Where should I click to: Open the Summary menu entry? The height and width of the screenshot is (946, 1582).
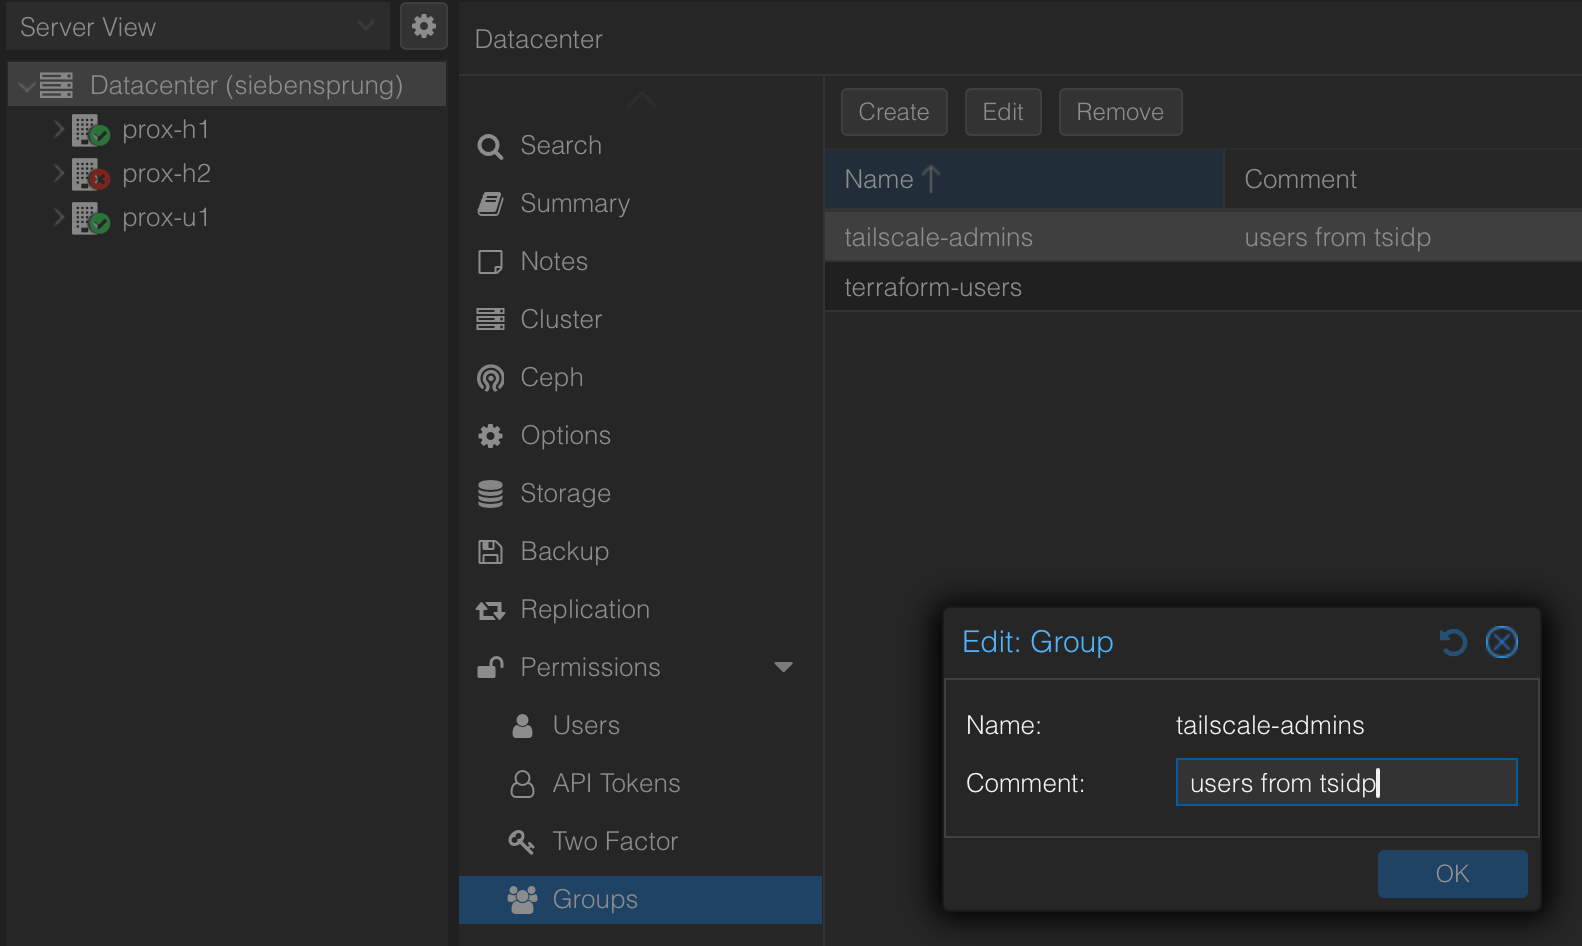click(x=641, y=204)
